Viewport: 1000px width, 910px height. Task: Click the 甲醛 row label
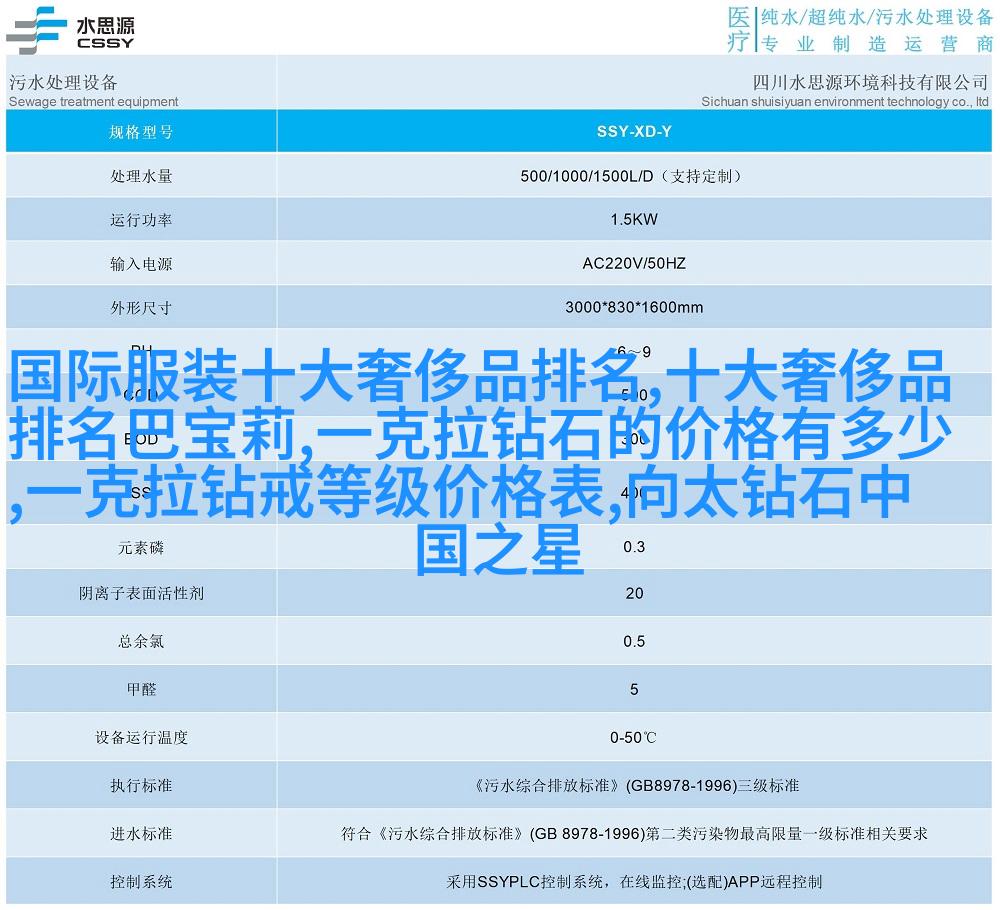tap(141, 689)
